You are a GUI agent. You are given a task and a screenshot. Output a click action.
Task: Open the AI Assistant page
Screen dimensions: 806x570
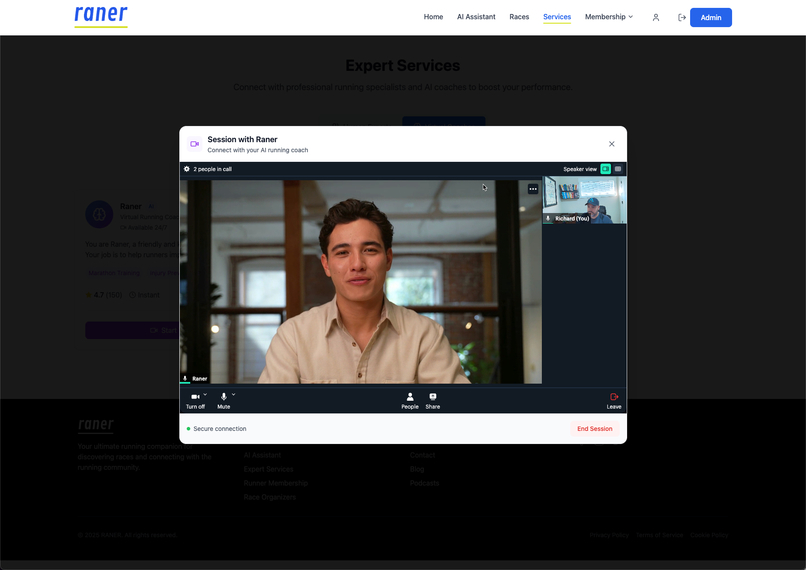click(x=476, y=17)
